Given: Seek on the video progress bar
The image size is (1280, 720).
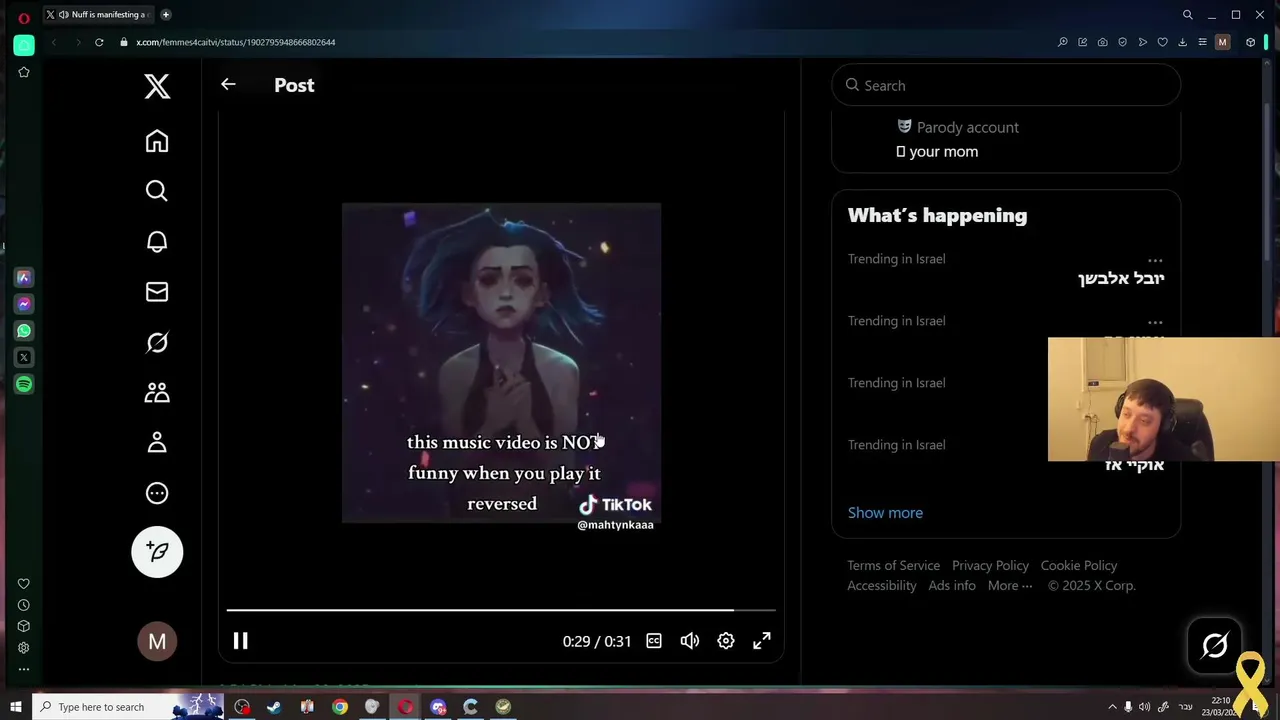Looking at the screenshot, I should coord(501,609).
